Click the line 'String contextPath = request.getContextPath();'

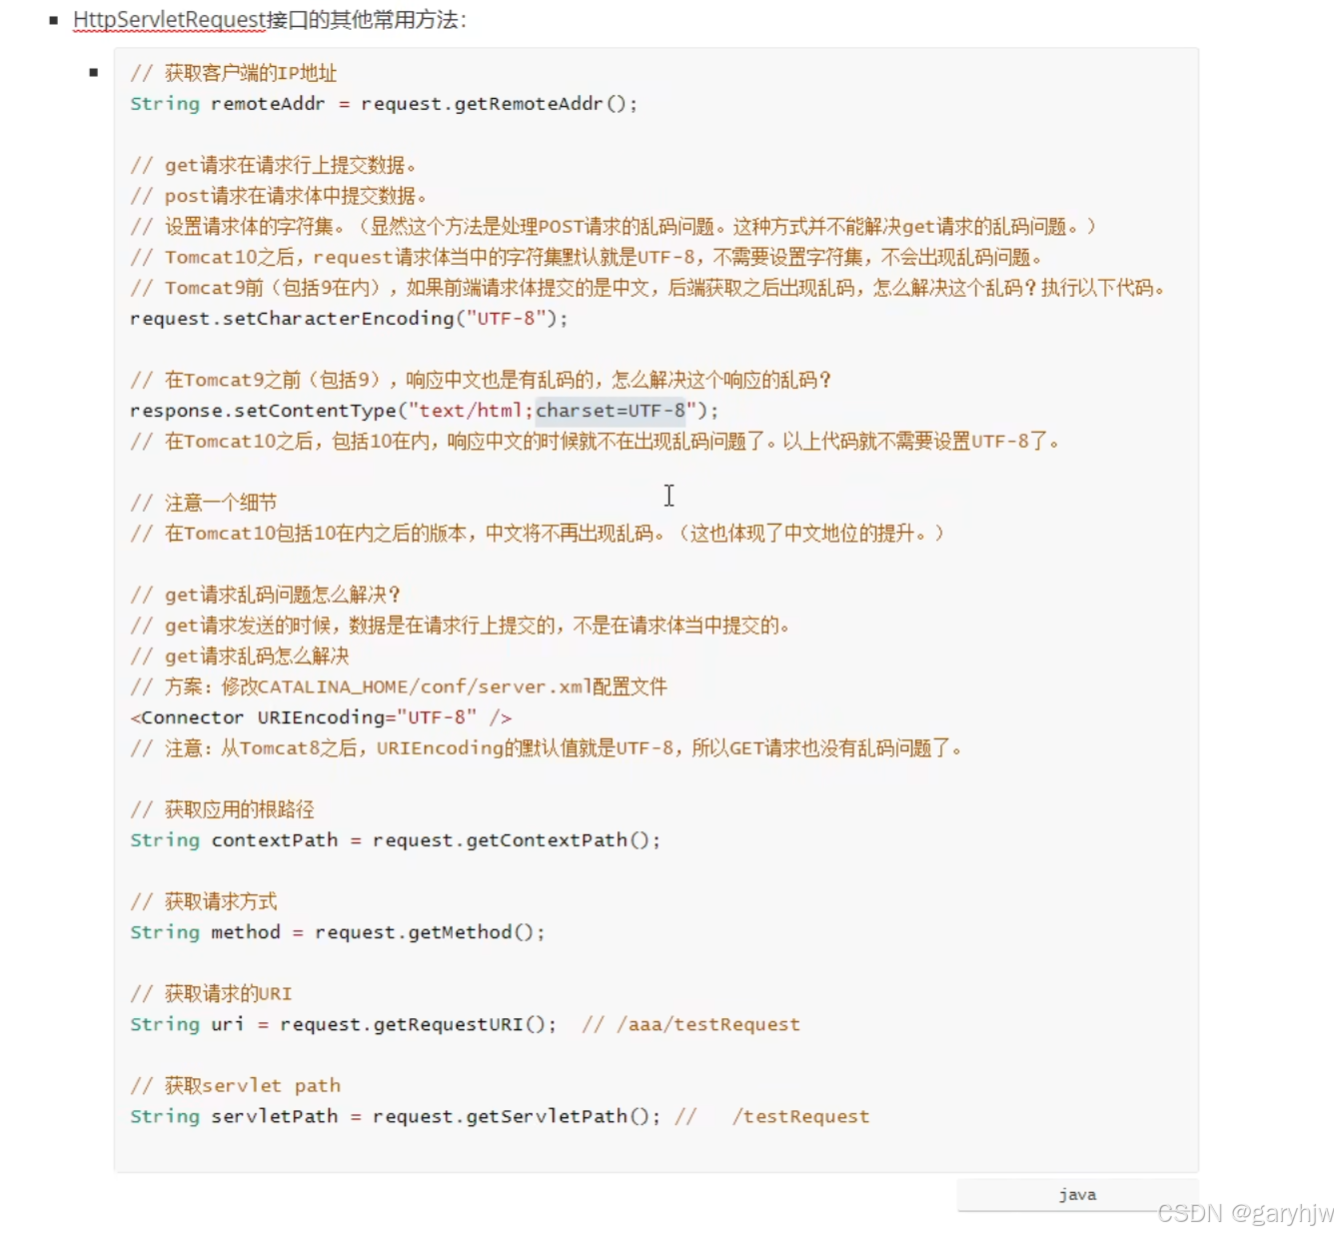395,840
